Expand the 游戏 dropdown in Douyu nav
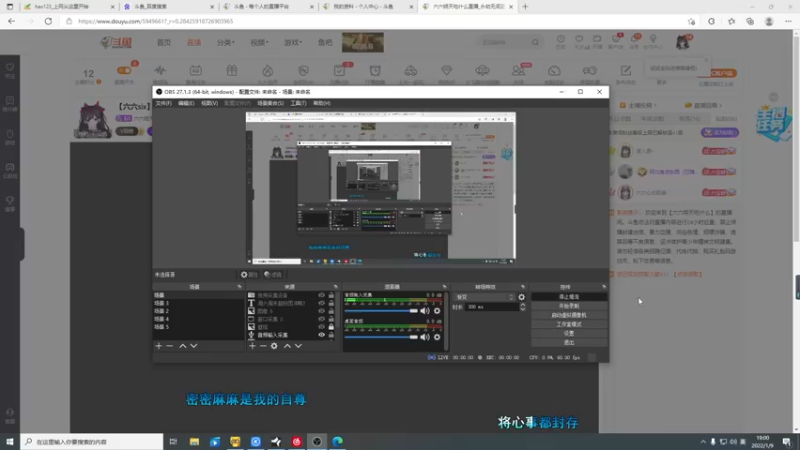This screenshot has height=450, width=800. pos(293,42)
